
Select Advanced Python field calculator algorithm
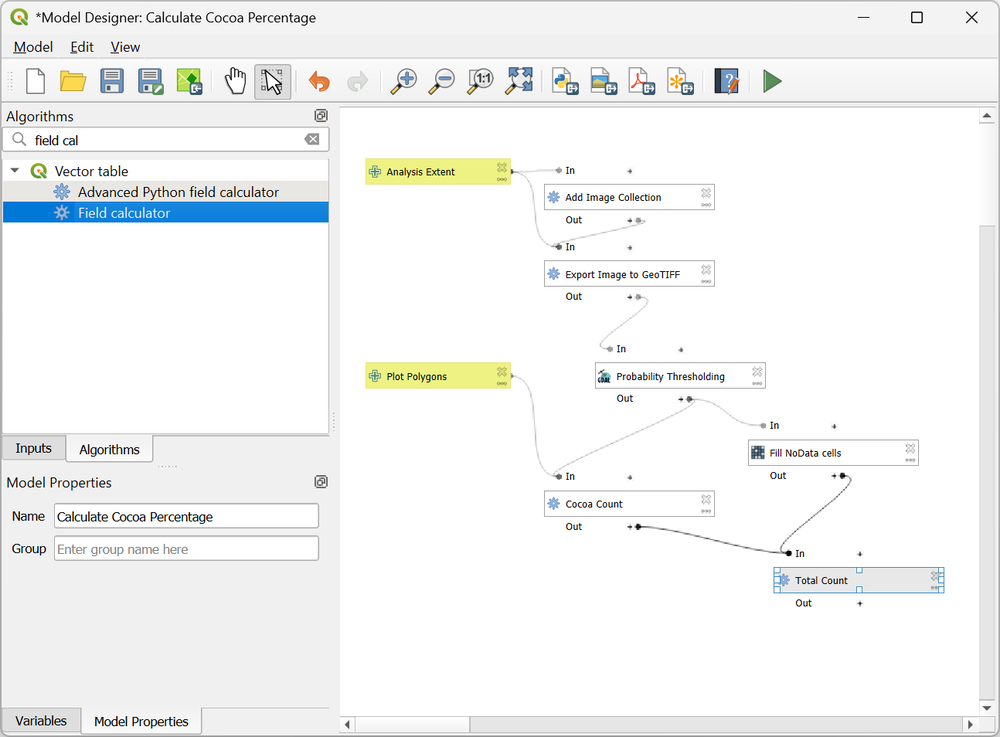(166, 192)
